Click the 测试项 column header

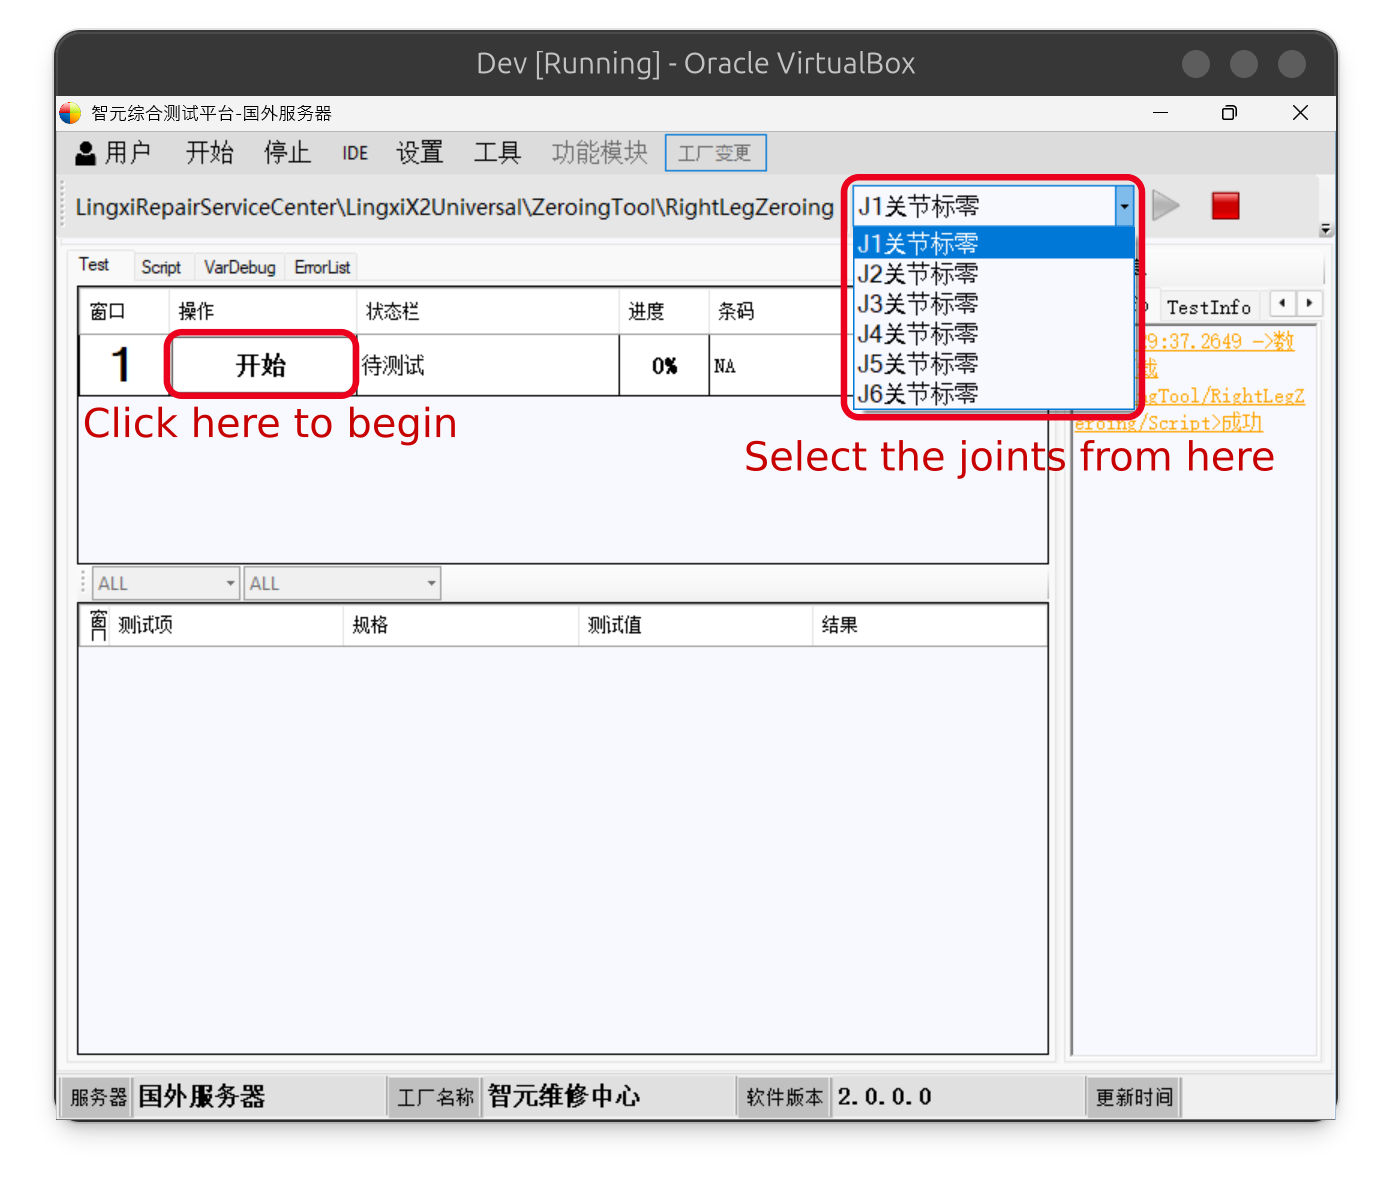pos(226,625)
